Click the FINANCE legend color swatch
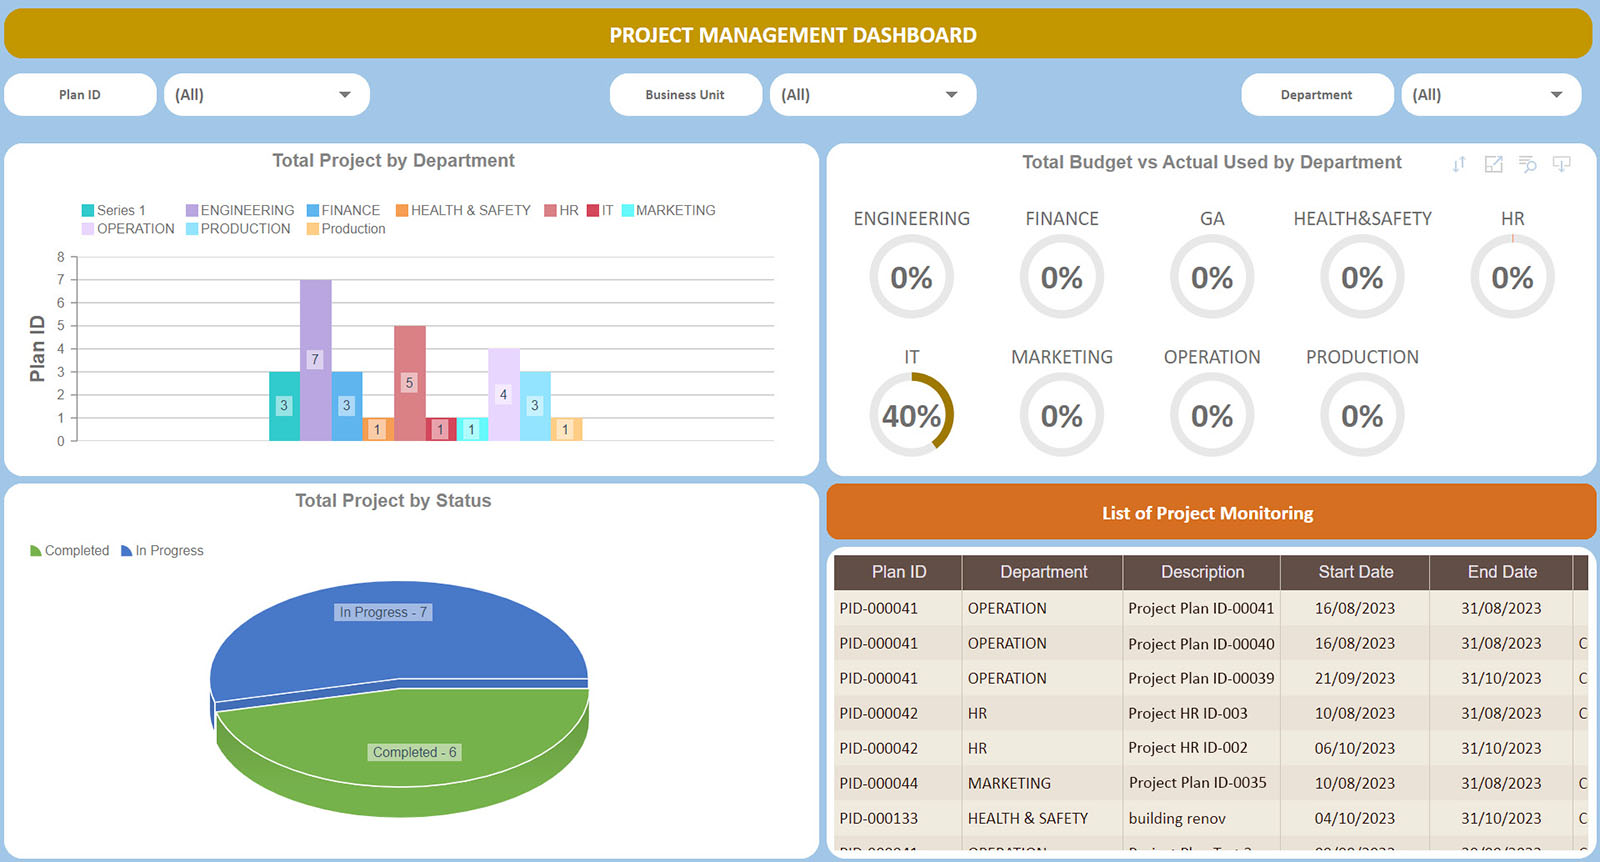The image size is (1600, 862). click(313, 211)
